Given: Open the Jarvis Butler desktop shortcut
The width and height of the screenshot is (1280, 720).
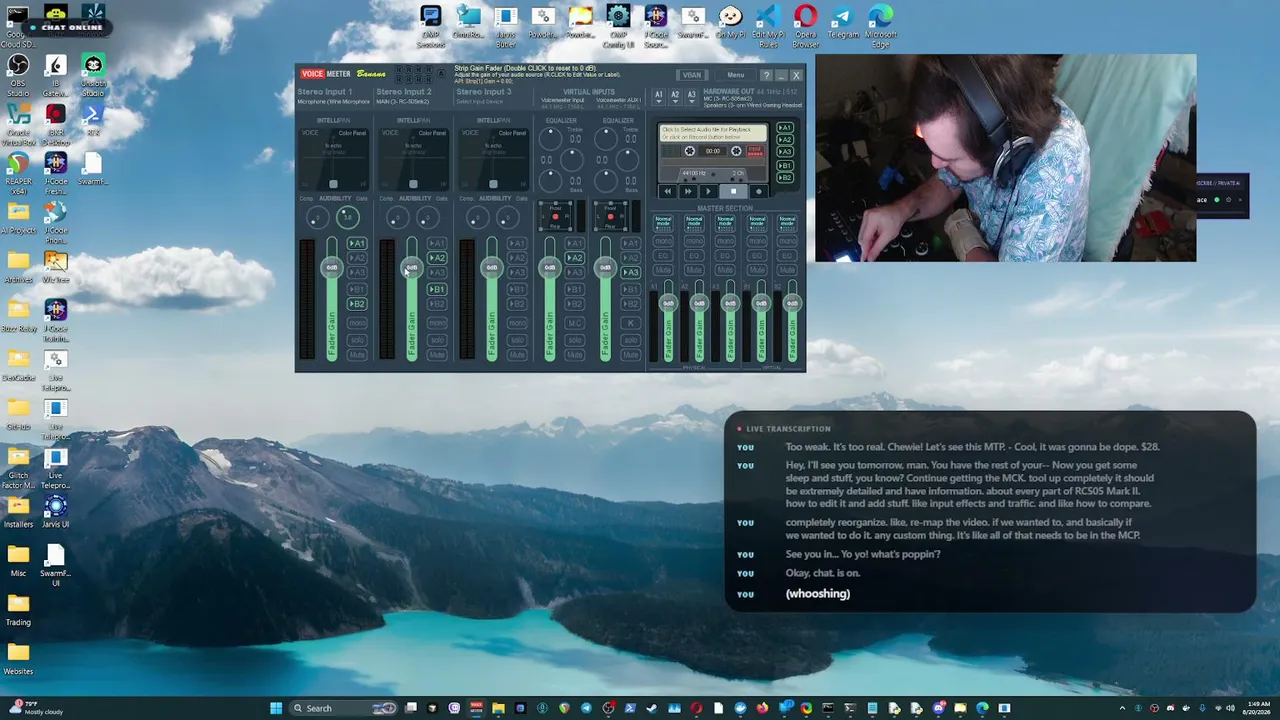Looking at the screenshot, I should point(506,25).
